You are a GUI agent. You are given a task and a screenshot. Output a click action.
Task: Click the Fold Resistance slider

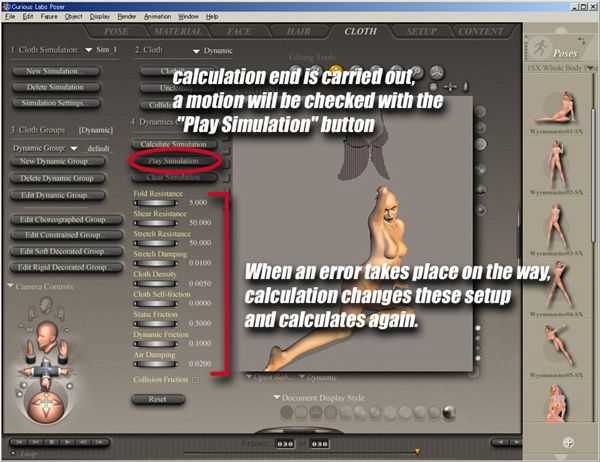pos(155,203)
